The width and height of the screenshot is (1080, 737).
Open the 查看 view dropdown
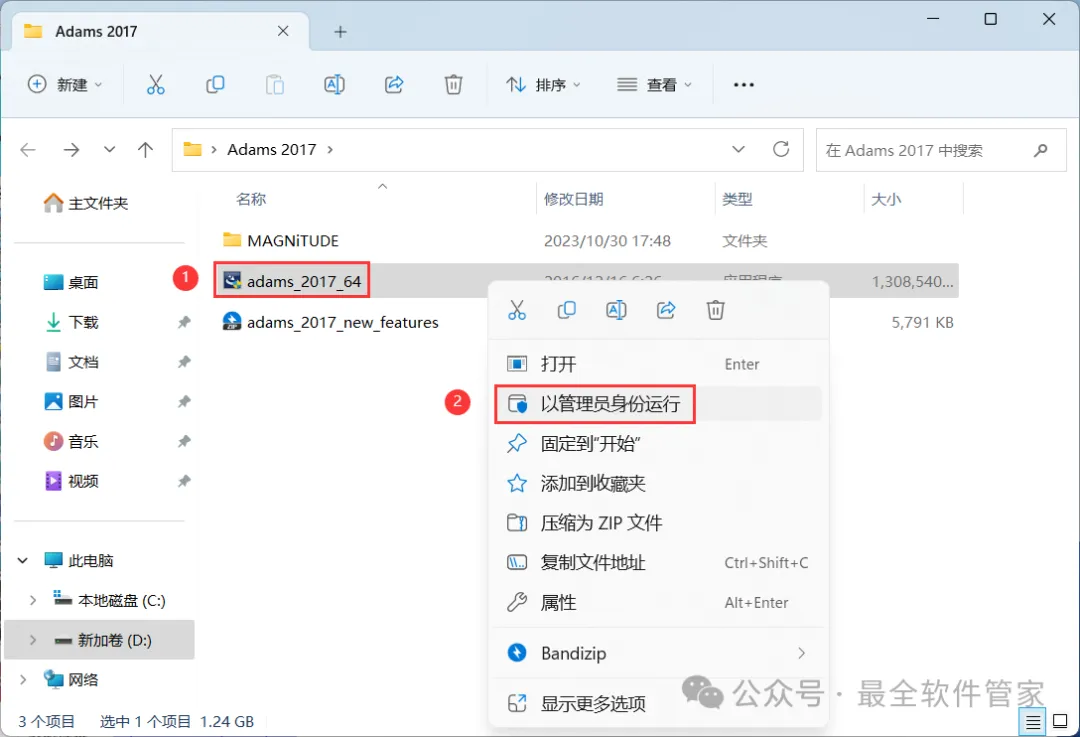pyautogui.click(x=654, y=85)
